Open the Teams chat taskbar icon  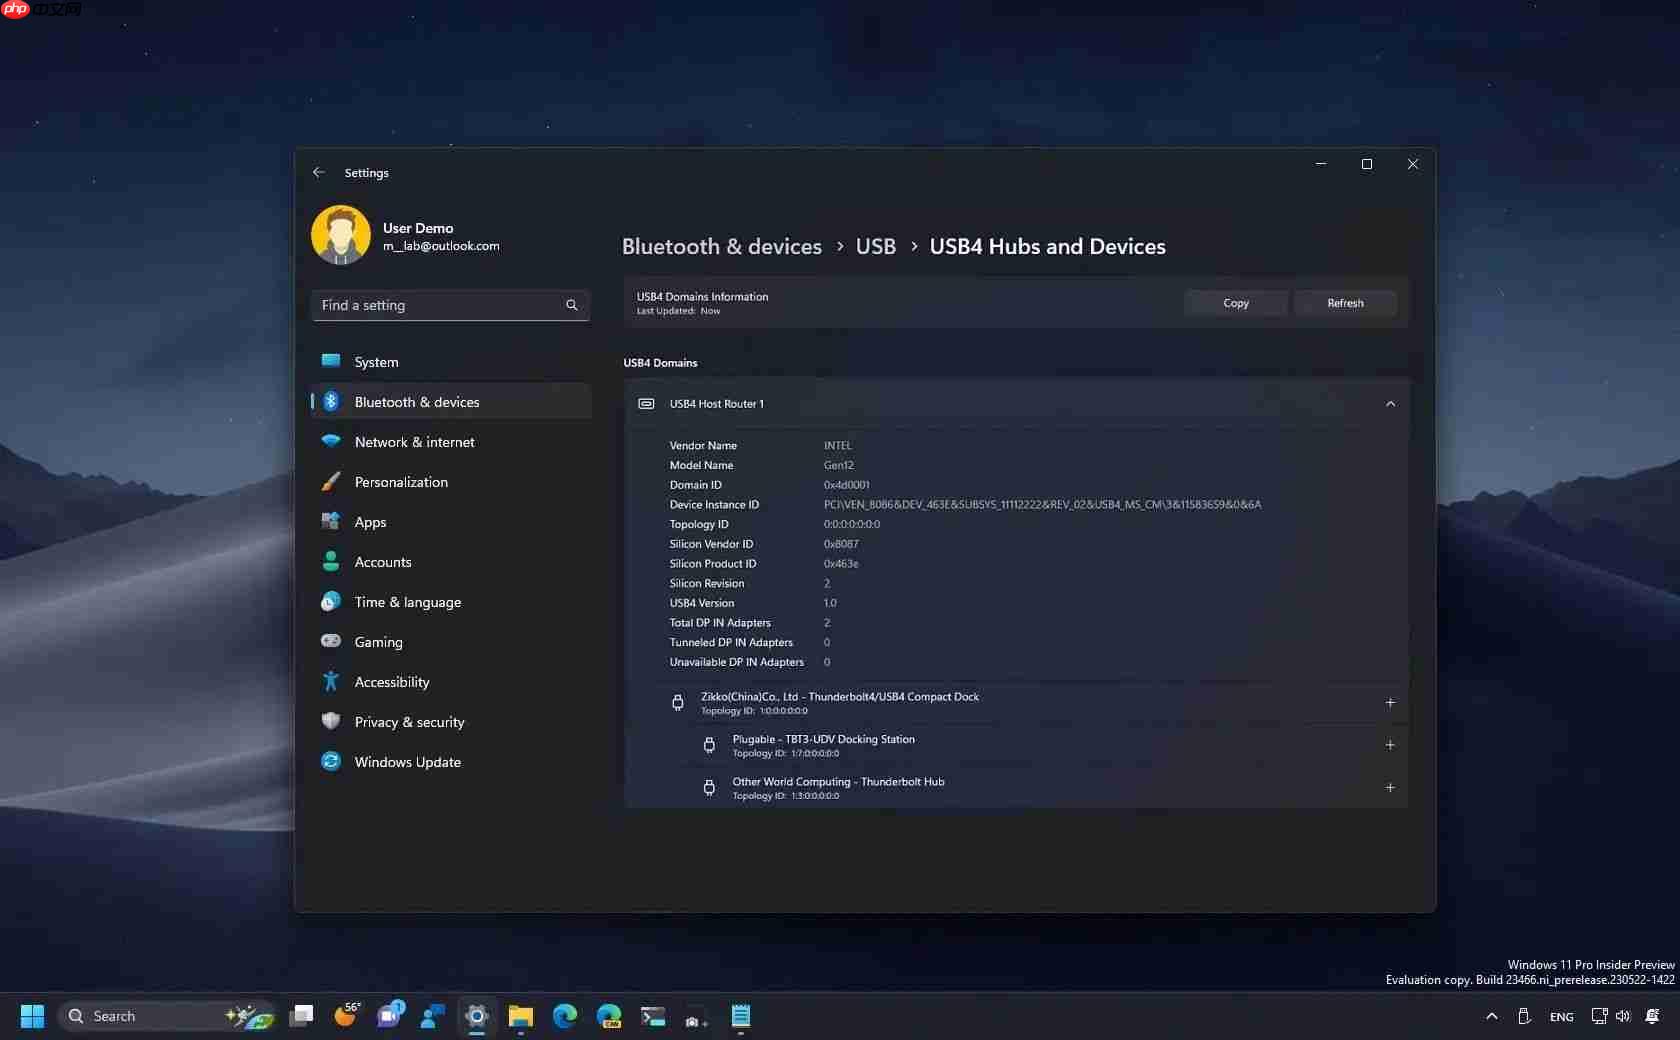[389, 1016]
